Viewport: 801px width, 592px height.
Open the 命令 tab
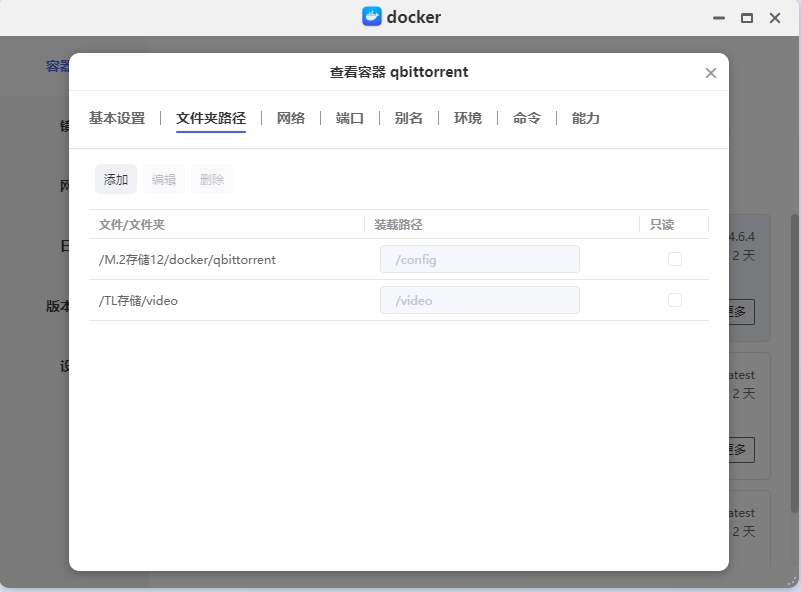click(527, 118)
